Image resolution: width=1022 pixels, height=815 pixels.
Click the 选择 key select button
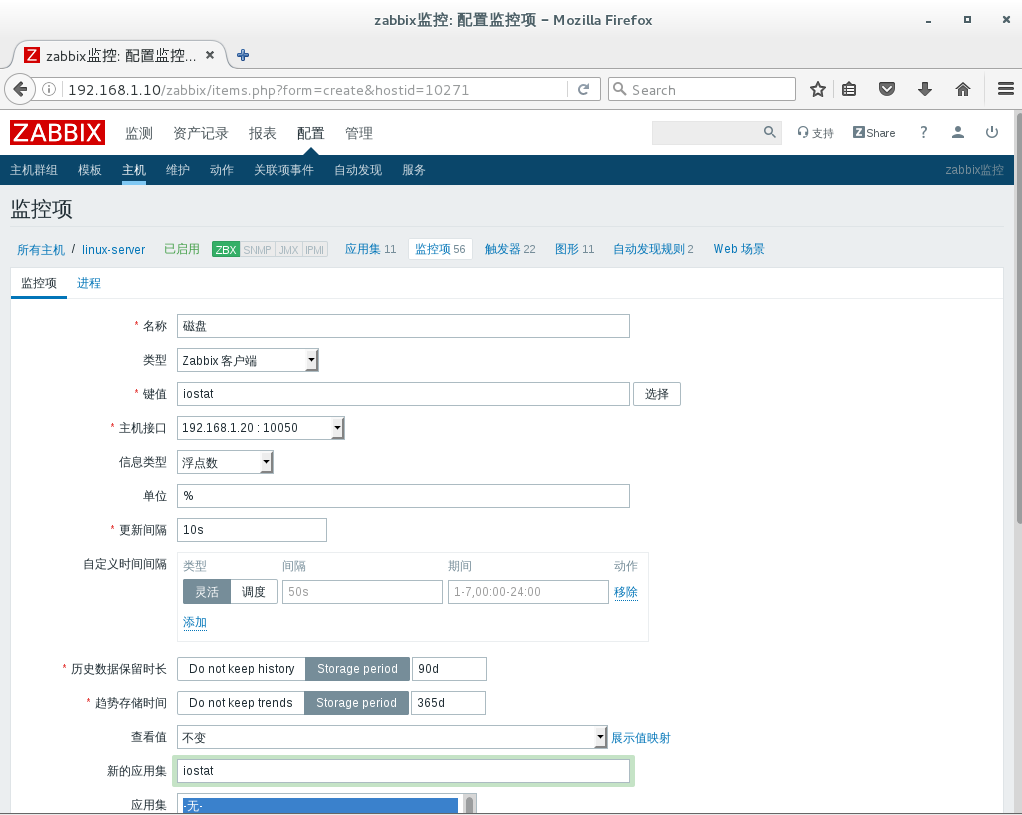[657, 394]
